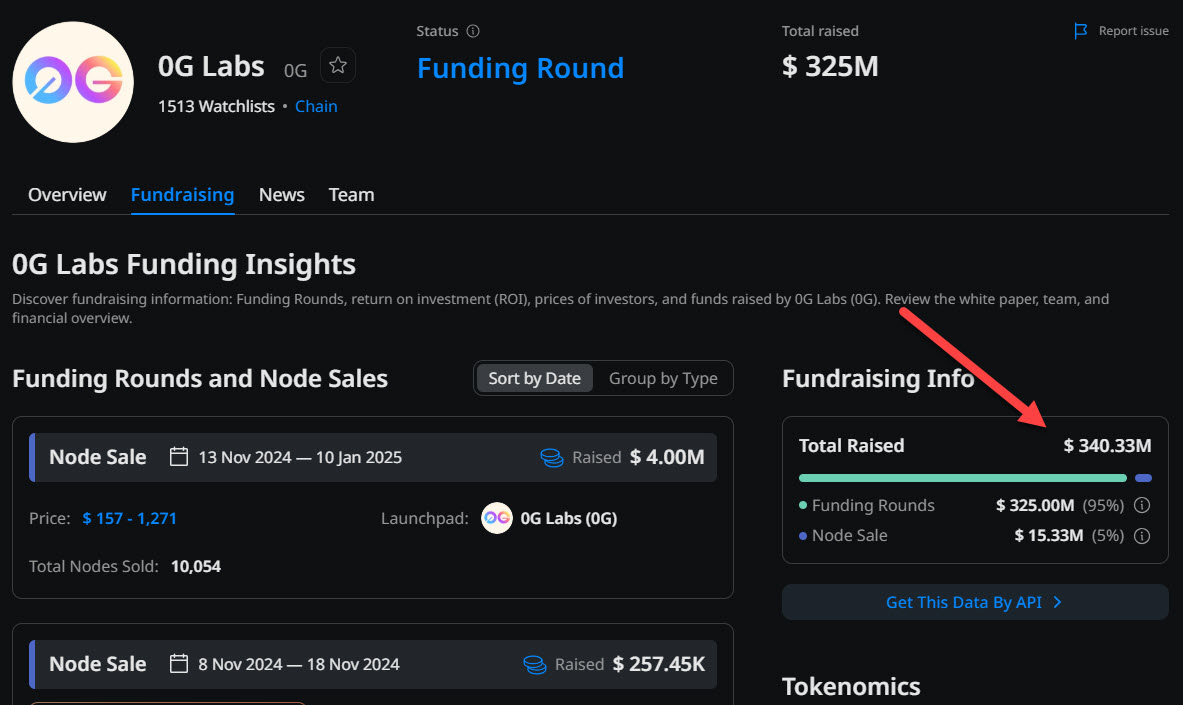
Task: Open the Chain category link
Action: 316,106
